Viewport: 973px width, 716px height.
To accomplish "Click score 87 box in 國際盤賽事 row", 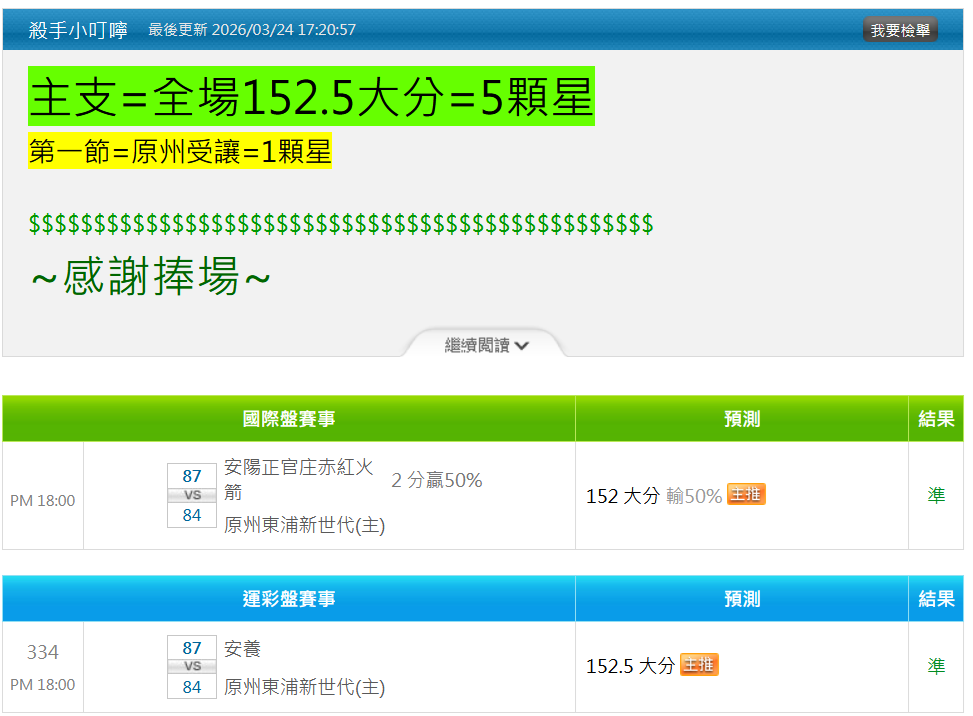I will click(x=192, y=476).
